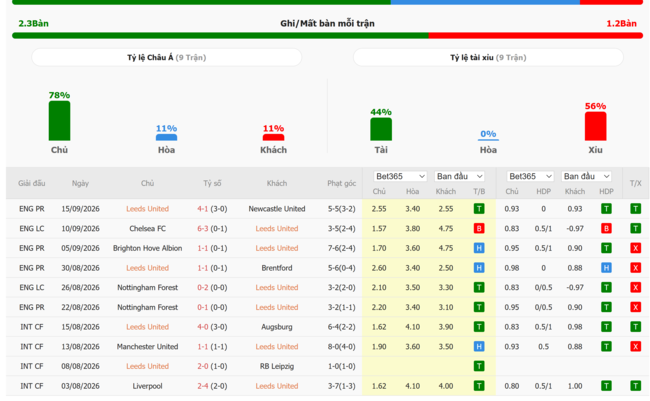Click the red B handicap badge in Chelsea row
This screenshot has width=650, height=401.
click(x=606, y=228)
